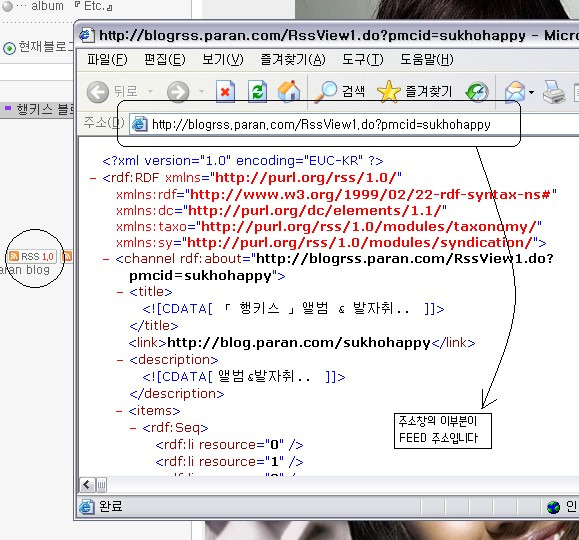Click the second orange RSS badge on blog

click(67, 256)
